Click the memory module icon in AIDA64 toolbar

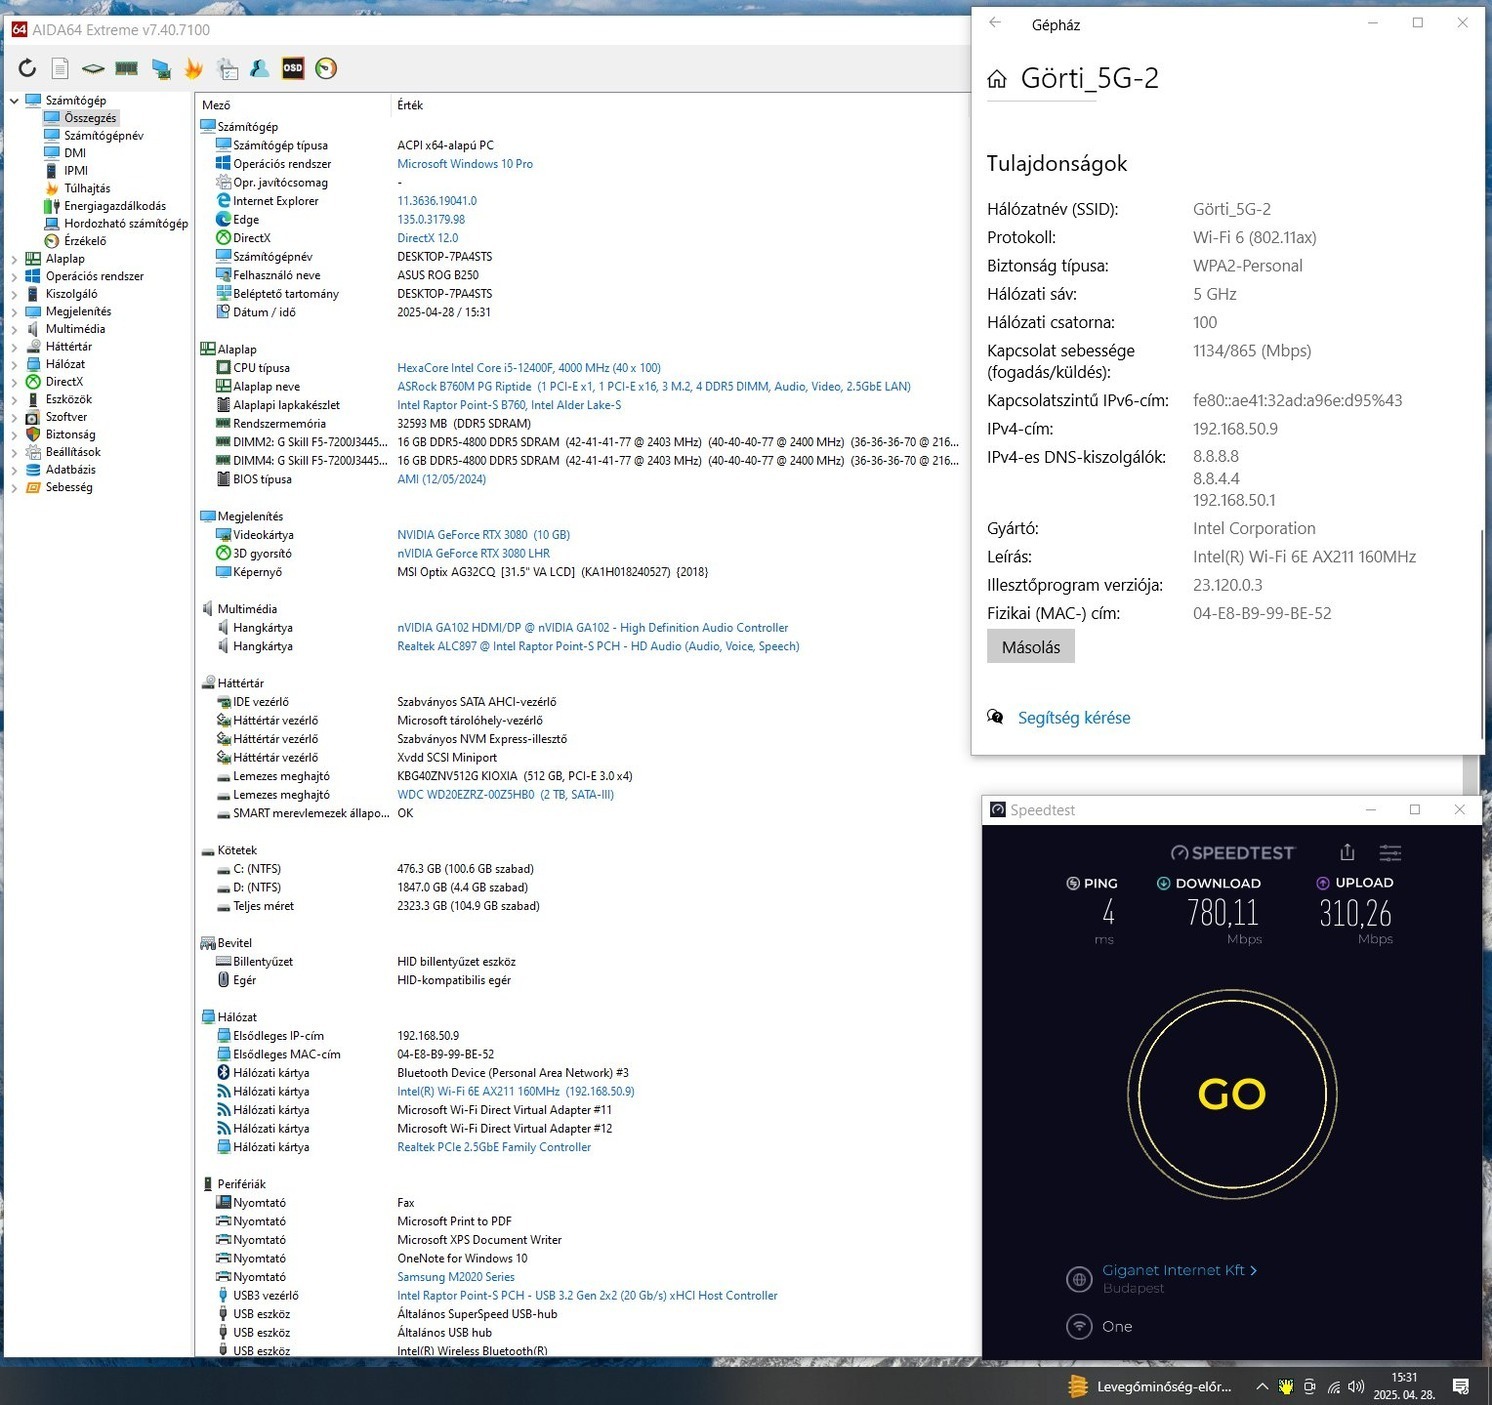(126, 68)
